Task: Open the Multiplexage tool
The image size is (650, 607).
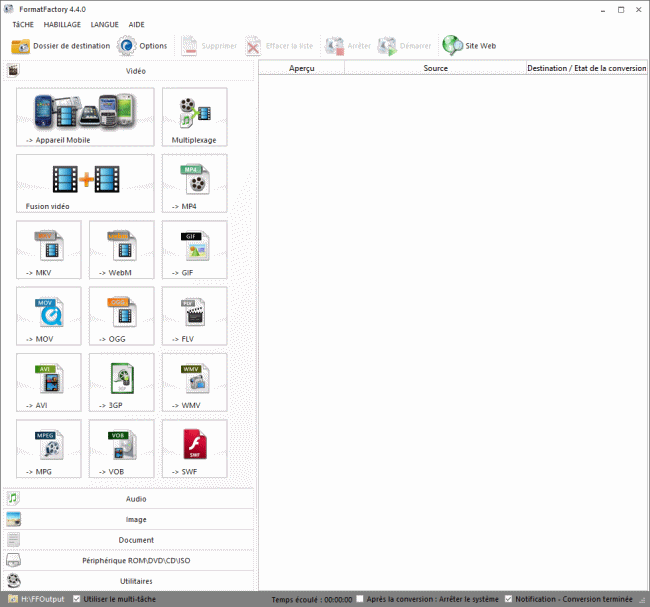Action: [x=194, y=117]
